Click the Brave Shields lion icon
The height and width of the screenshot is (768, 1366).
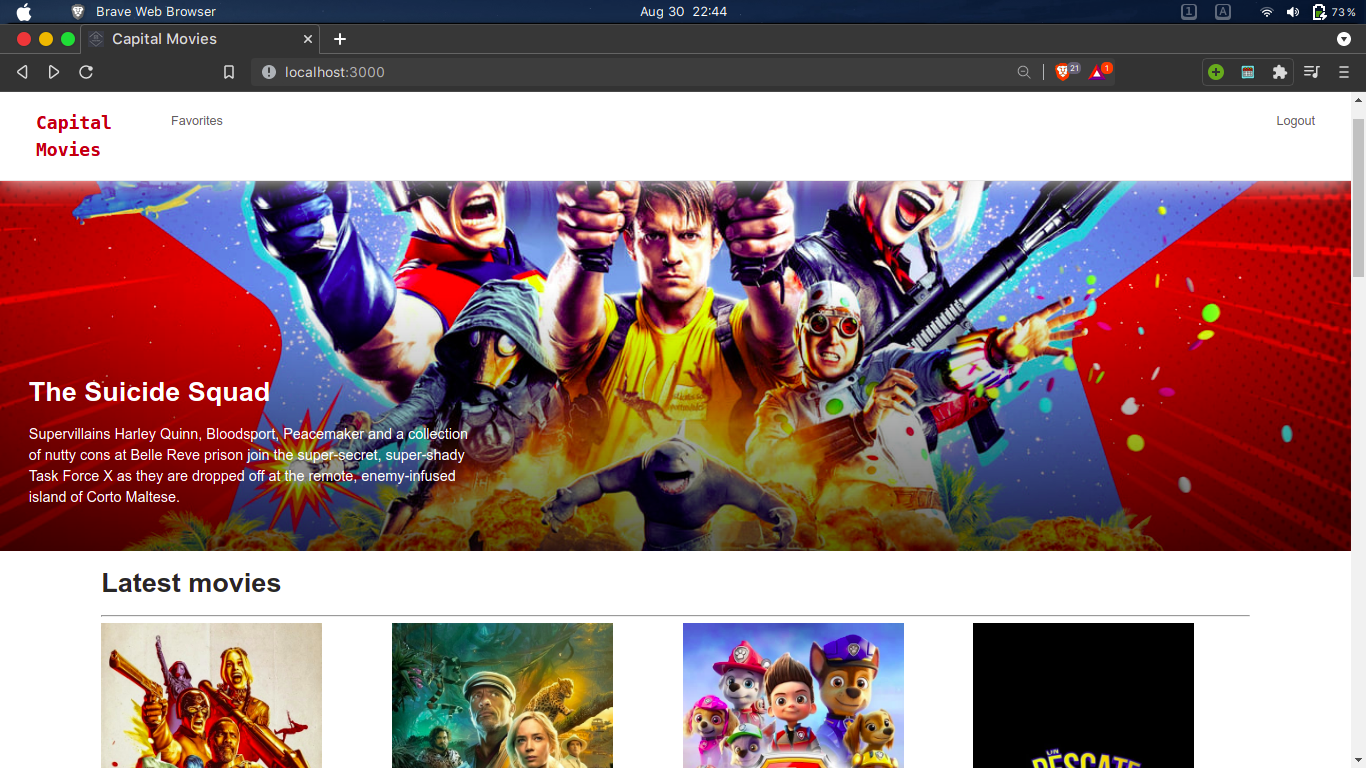tap(1064, 72)
